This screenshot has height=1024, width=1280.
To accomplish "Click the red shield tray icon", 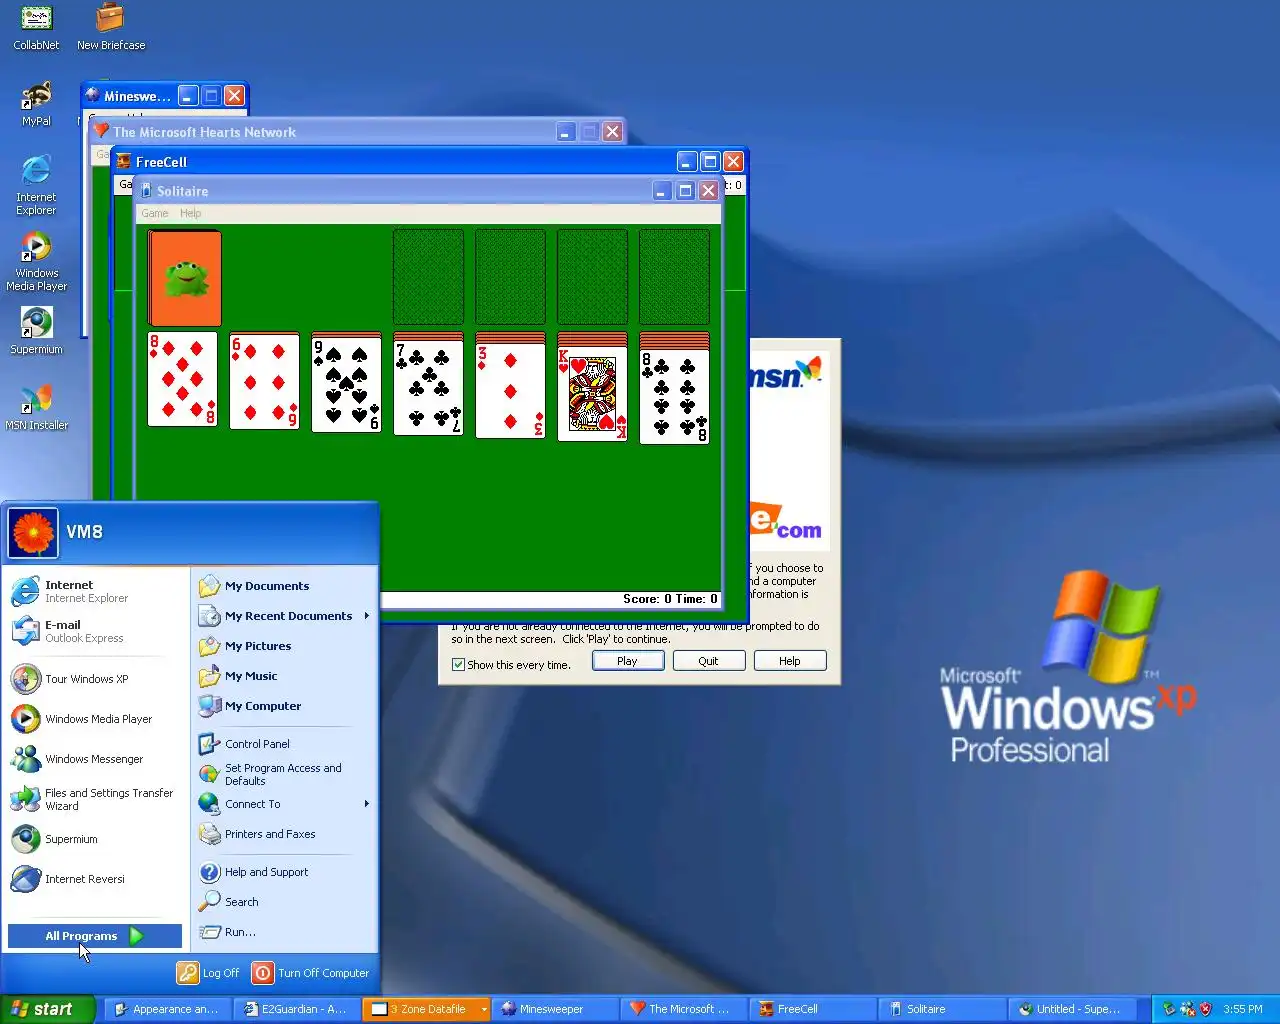I will [1205, 1009].
